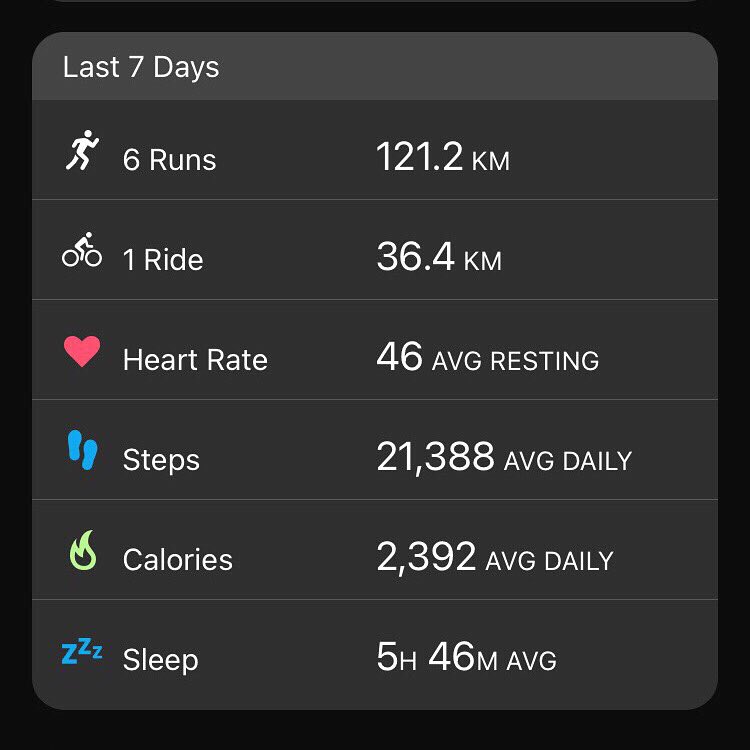Tap the green flame calories icon

point(83,550)
